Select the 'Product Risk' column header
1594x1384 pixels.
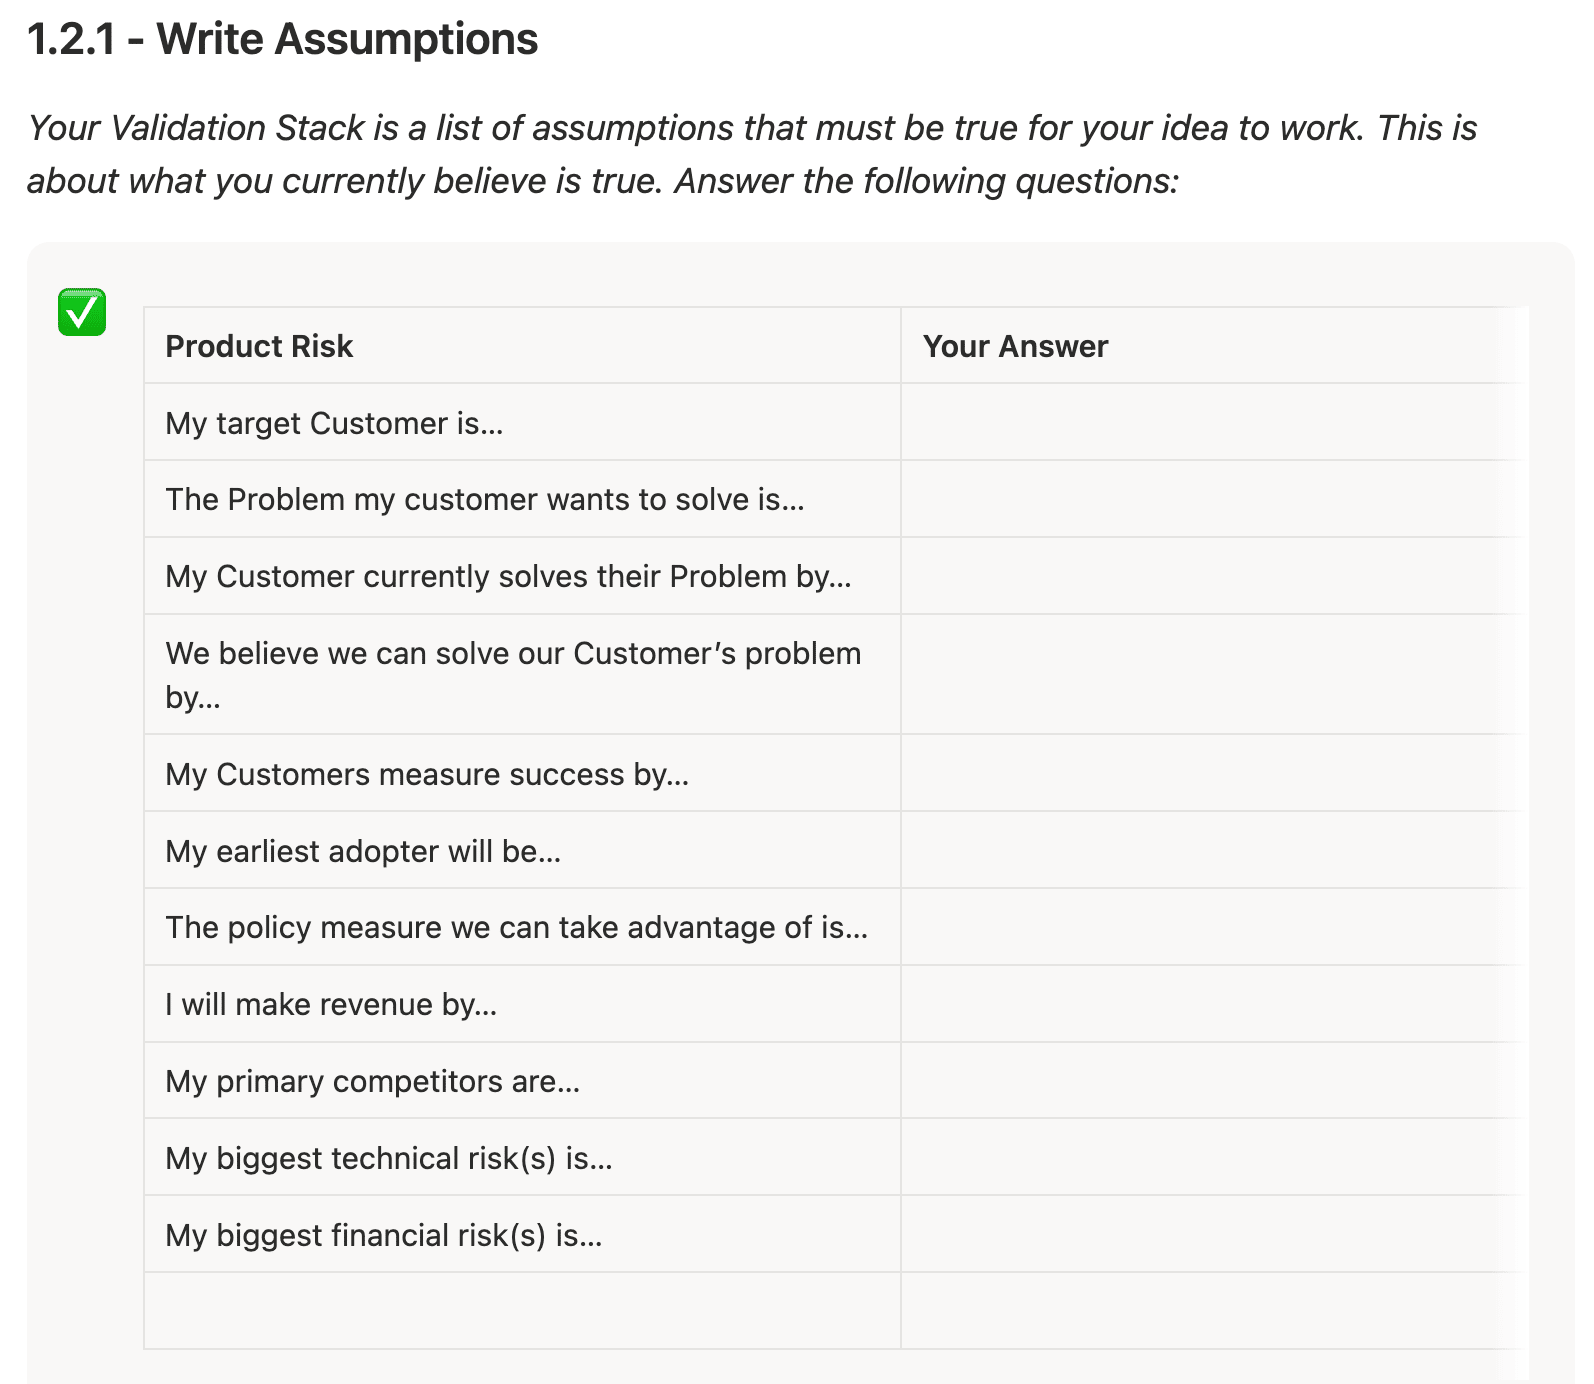pos(259,346)
